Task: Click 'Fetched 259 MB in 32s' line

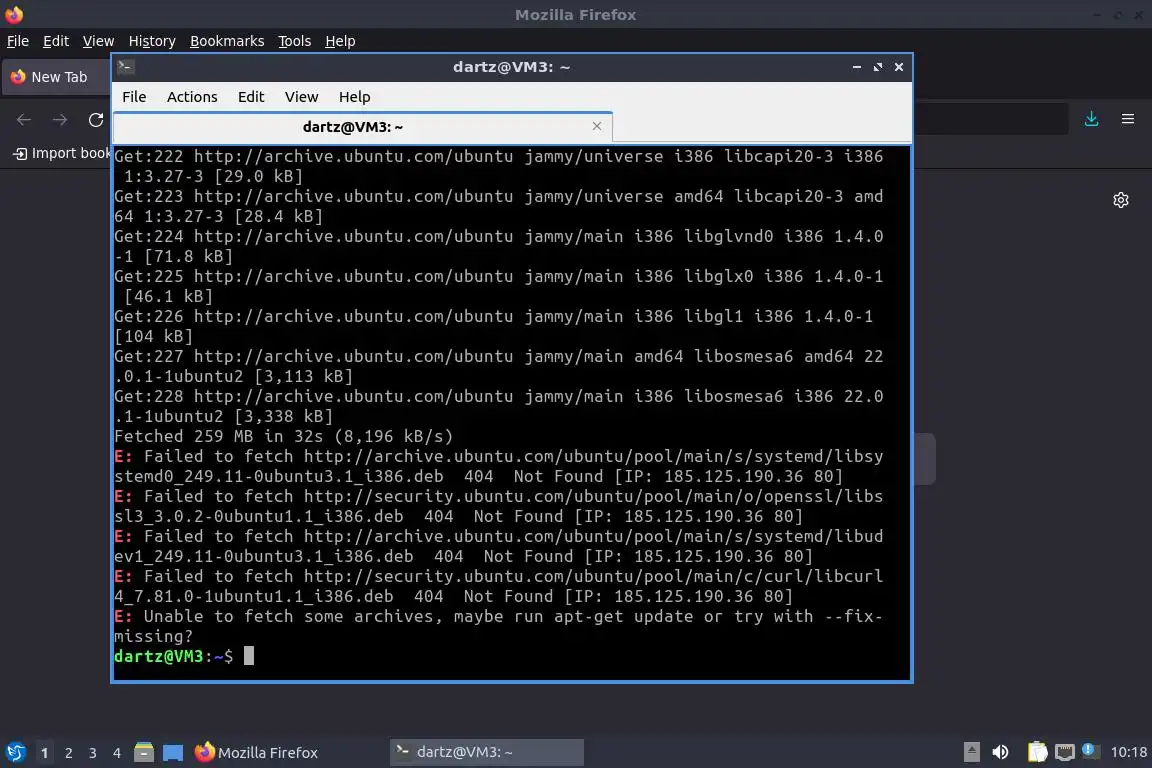Action: (284, 437)
